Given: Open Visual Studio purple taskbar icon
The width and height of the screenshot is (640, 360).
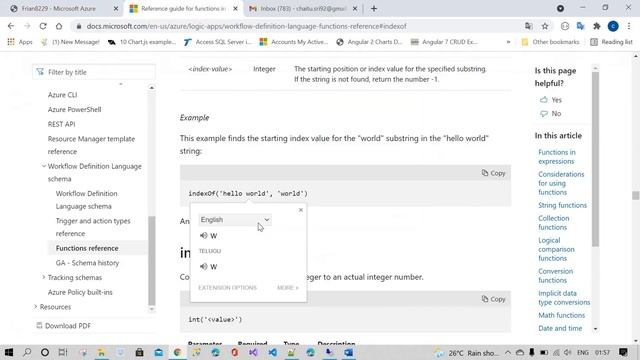Looking at the screenshot, I should [253, 352].
